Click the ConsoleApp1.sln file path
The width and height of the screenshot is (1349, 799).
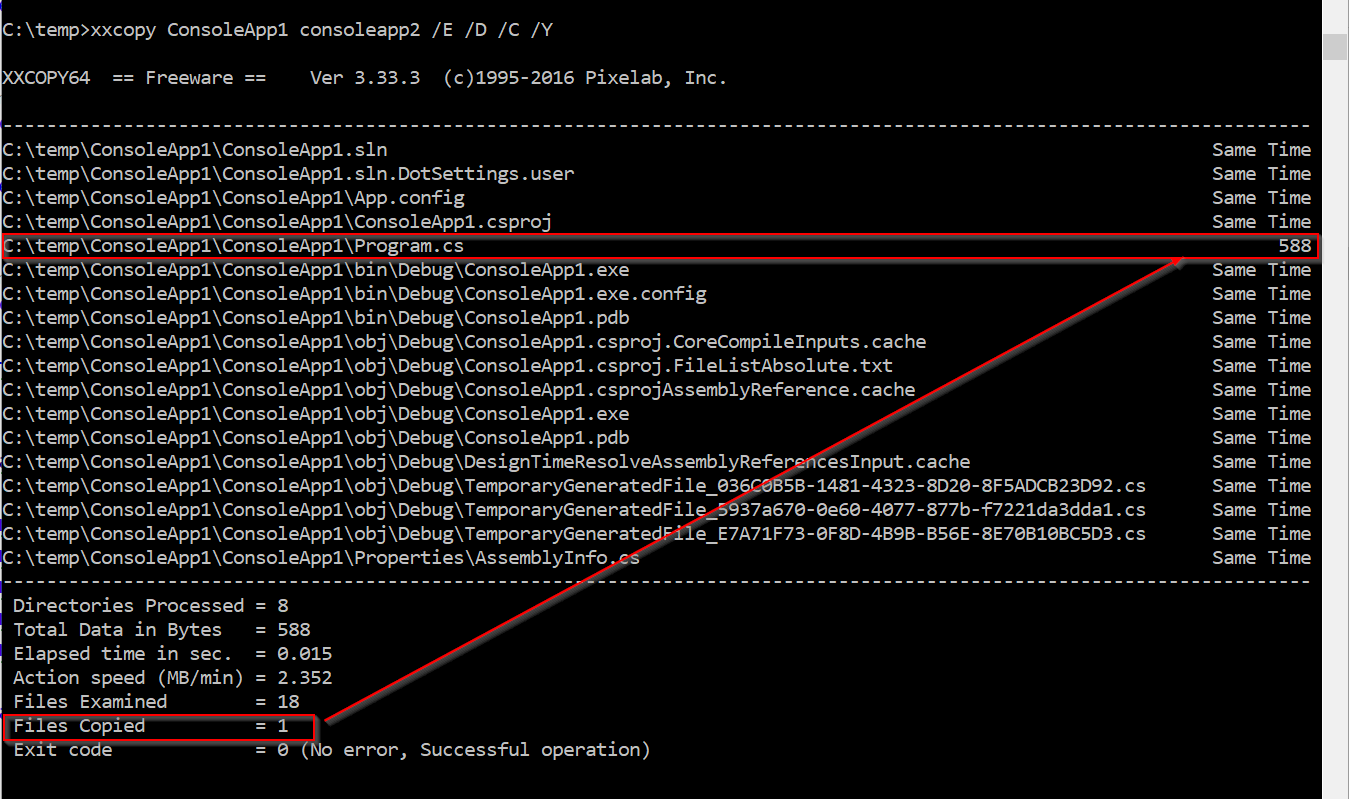[x=195, y=150]
